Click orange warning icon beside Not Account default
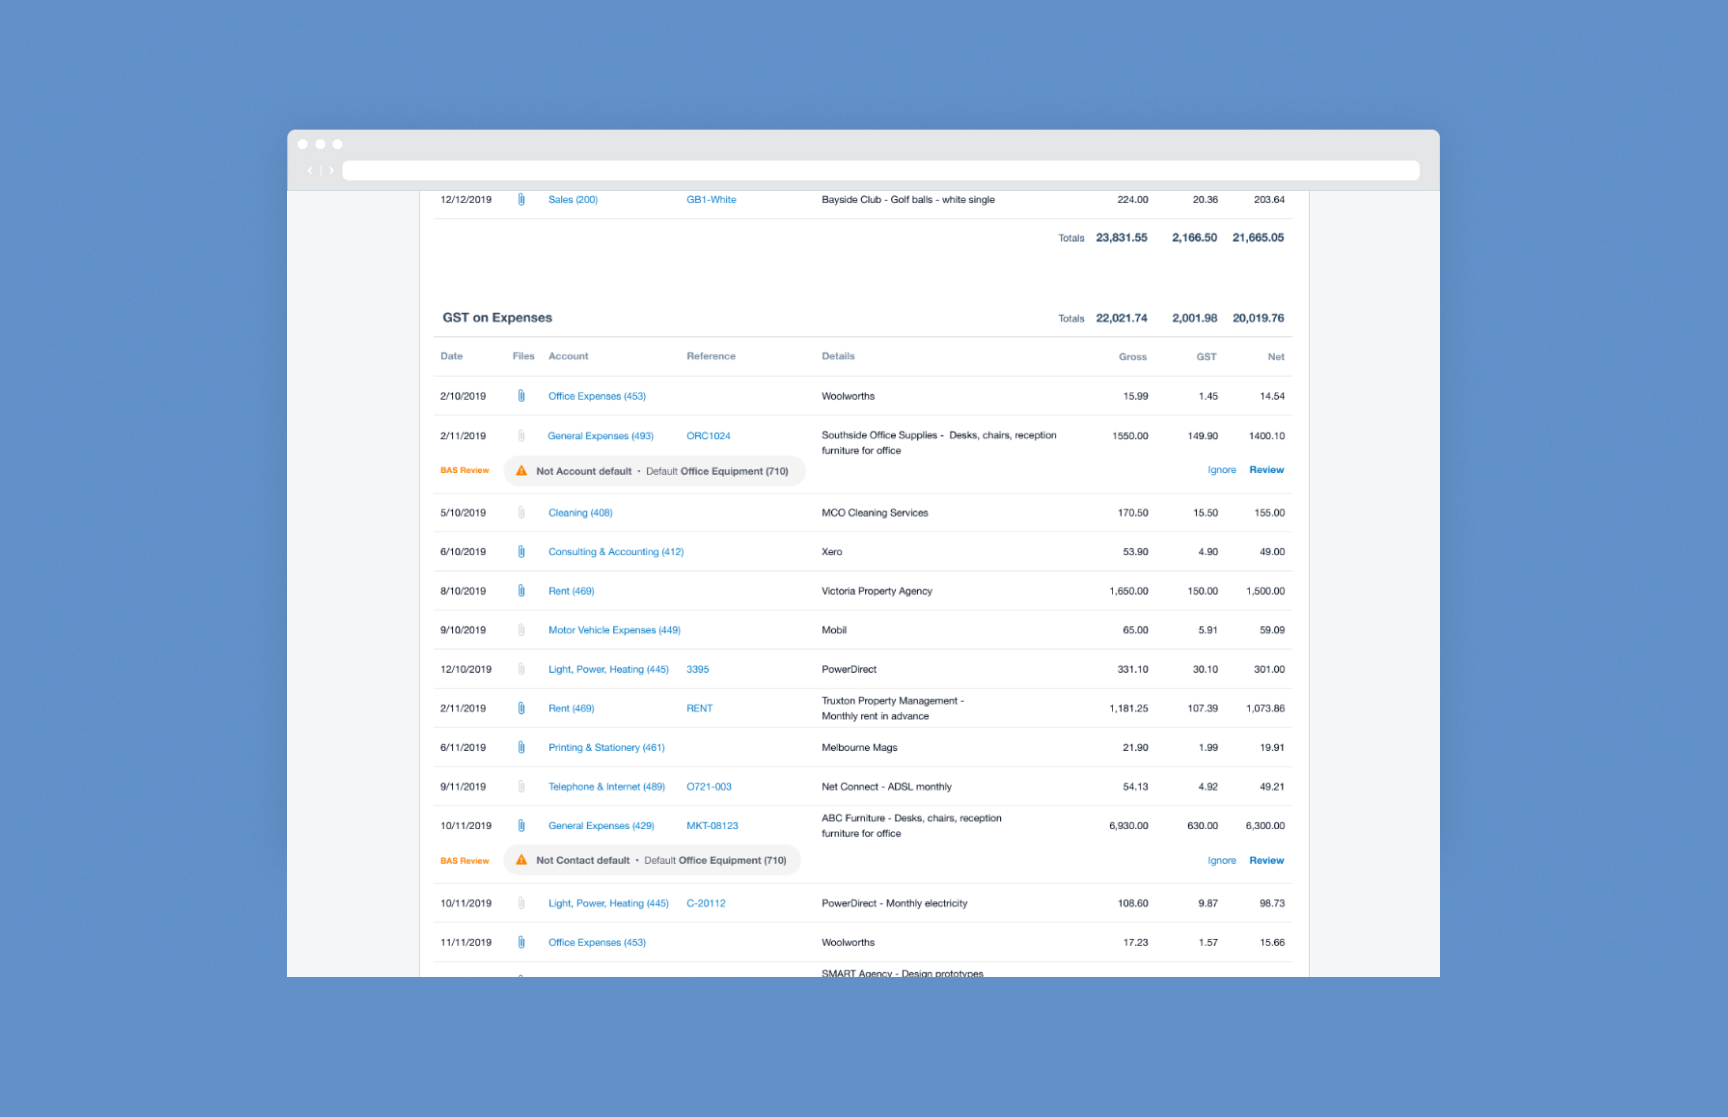 tap(521, 471)
